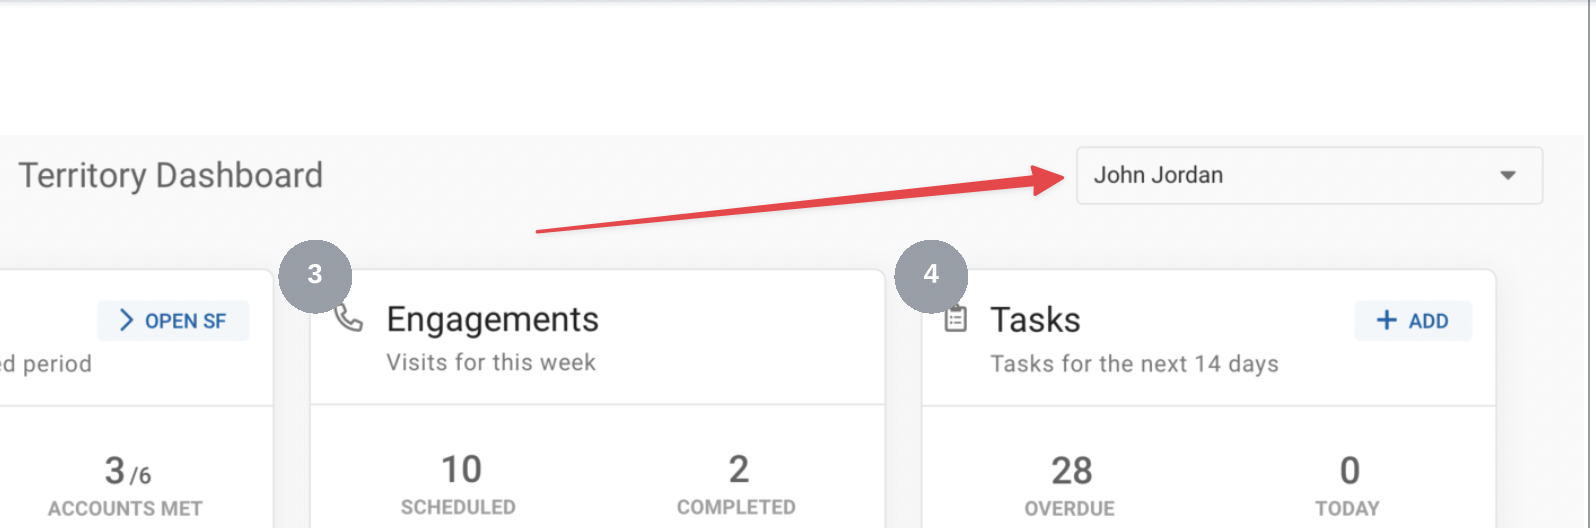Image resolution: width=1596 pixels, height=528 pixels.
Task: View the 10 Scheduled engagements count
Action: tap(460, 470)
